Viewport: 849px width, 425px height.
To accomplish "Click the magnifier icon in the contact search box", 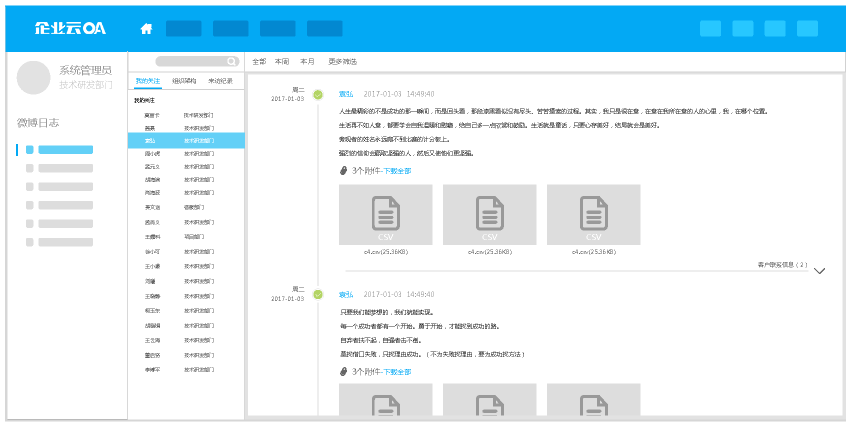I will (x=232, y=61).
